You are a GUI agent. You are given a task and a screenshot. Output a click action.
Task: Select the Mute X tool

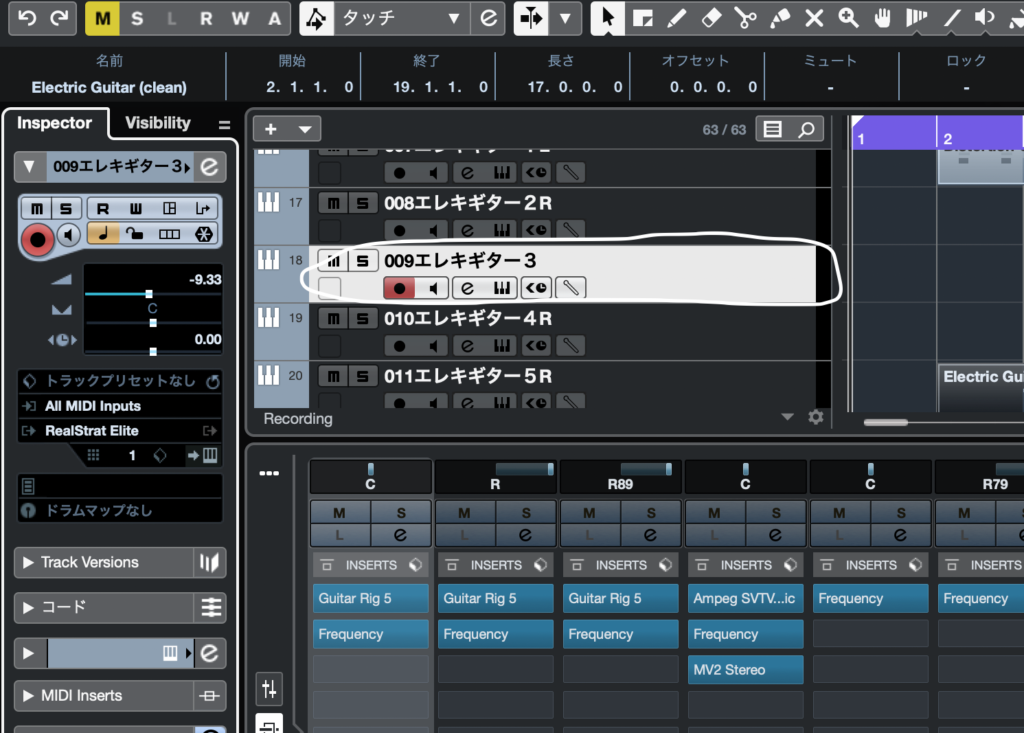(814, 18)
